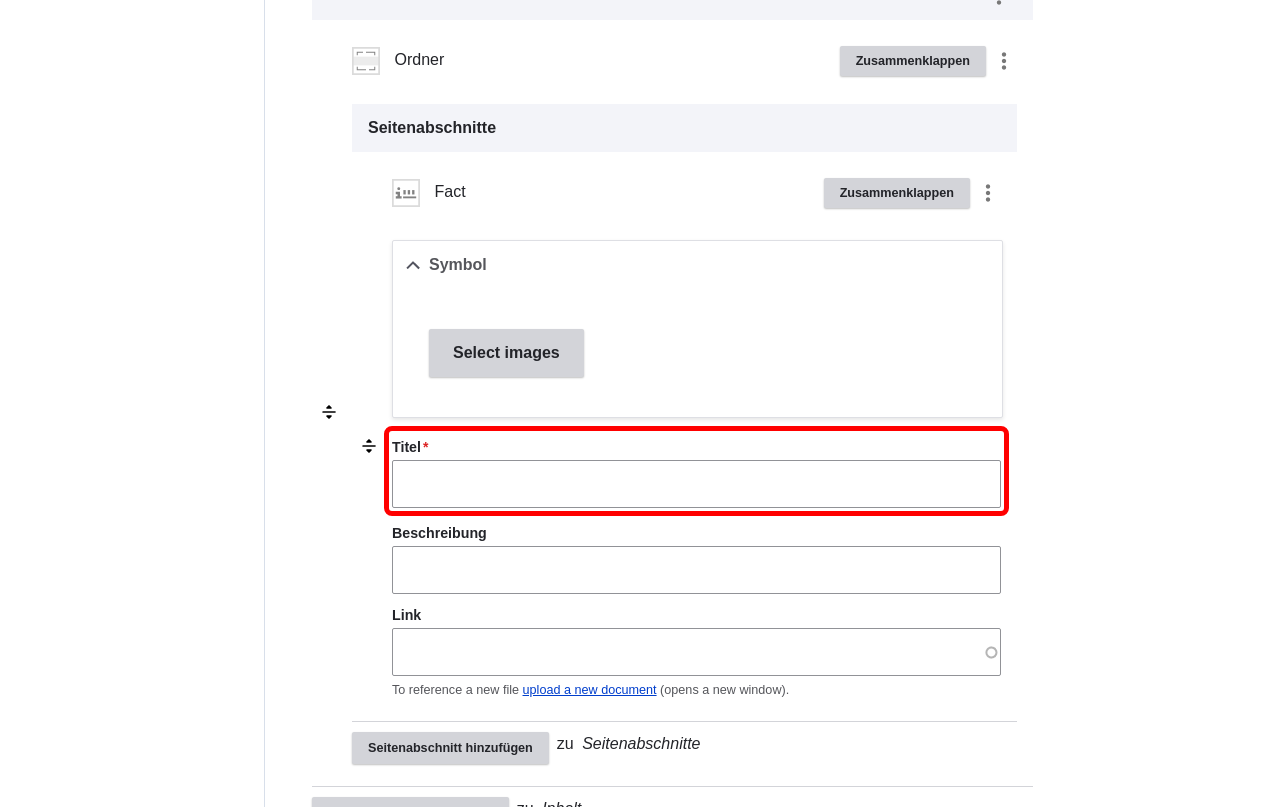Click the Fact paragraph type icon
Viewport: 1280px width, 807px height.
[406, 193]
